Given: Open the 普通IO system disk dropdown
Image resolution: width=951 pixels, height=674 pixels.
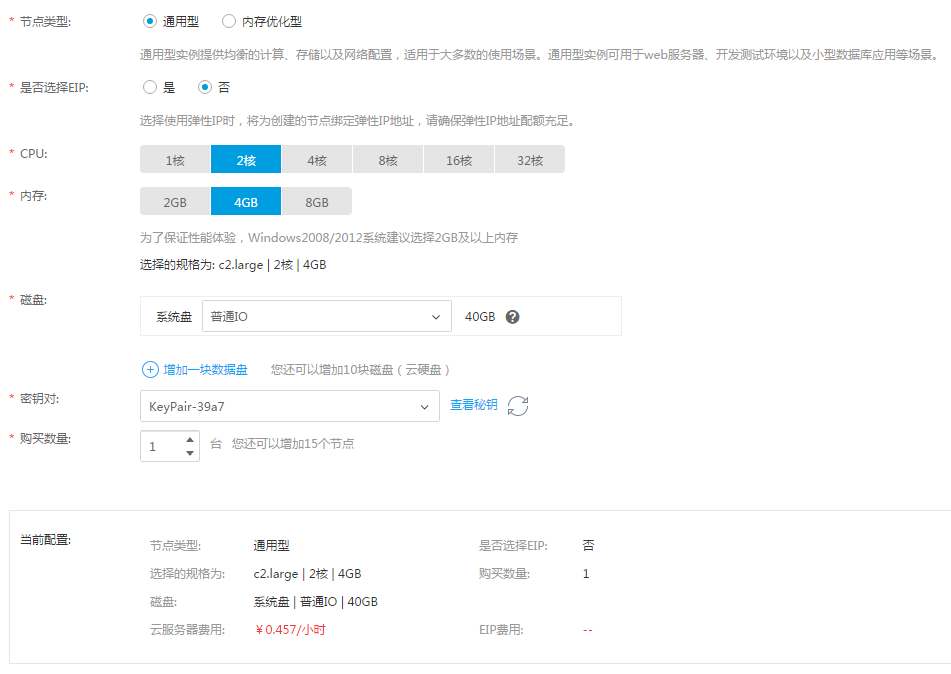Looking at the screenshot, I should point(326,317).
